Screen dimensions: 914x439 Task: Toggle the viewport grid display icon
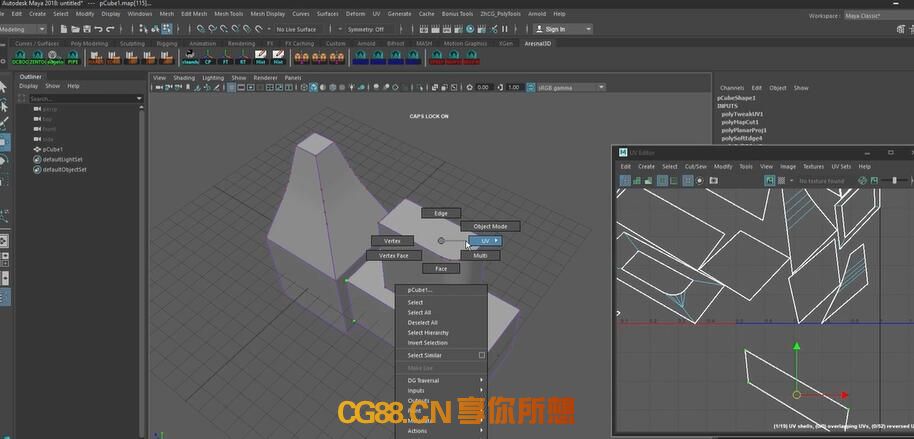(x=231, y=87)
